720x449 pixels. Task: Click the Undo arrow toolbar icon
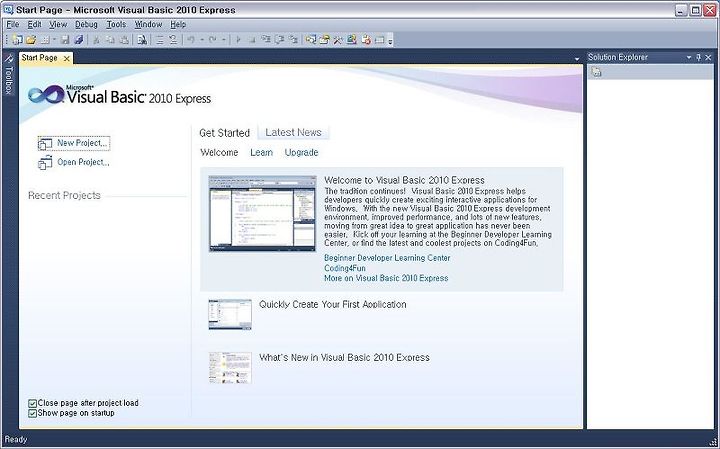point(191,40)
